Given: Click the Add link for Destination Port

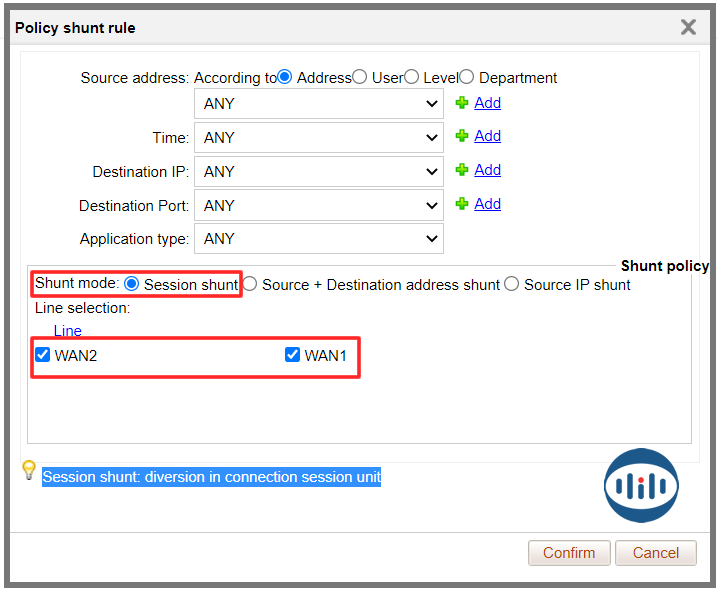Looking at the screenshot, I should (487, 204).
